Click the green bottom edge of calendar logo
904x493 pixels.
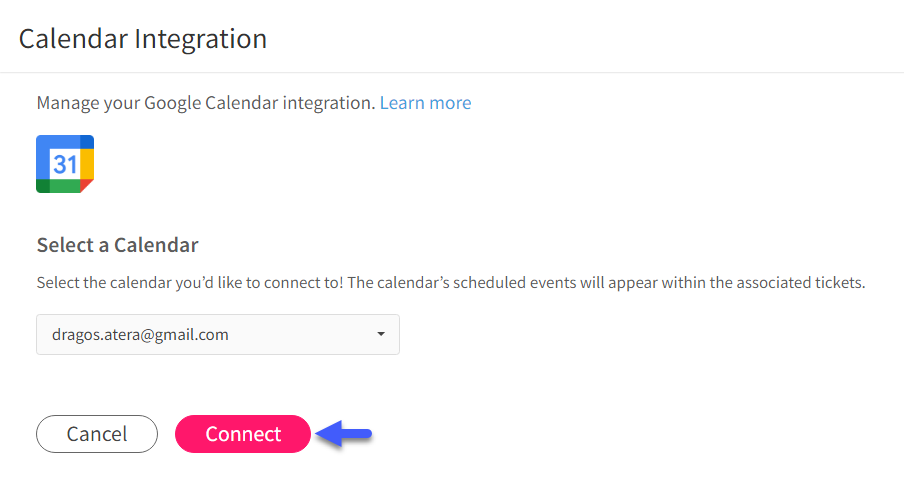[x=65, y=186]
